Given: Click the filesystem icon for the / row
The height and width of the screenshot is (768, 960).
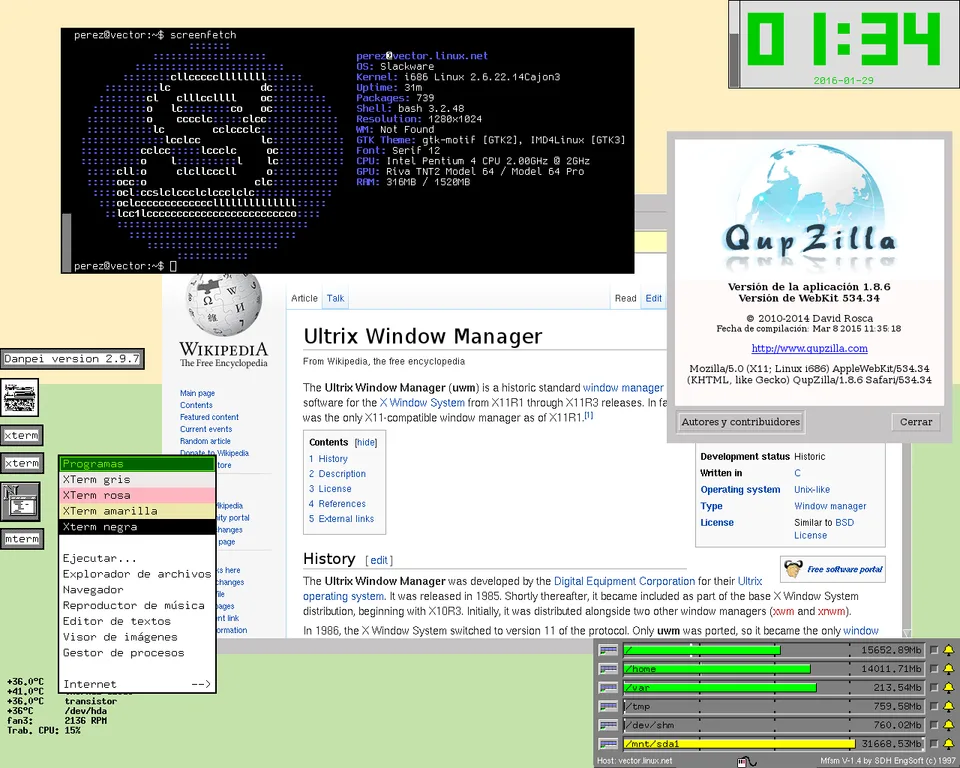Looking at the screenshot, I should pyautogui.click(x=608, y=650).
